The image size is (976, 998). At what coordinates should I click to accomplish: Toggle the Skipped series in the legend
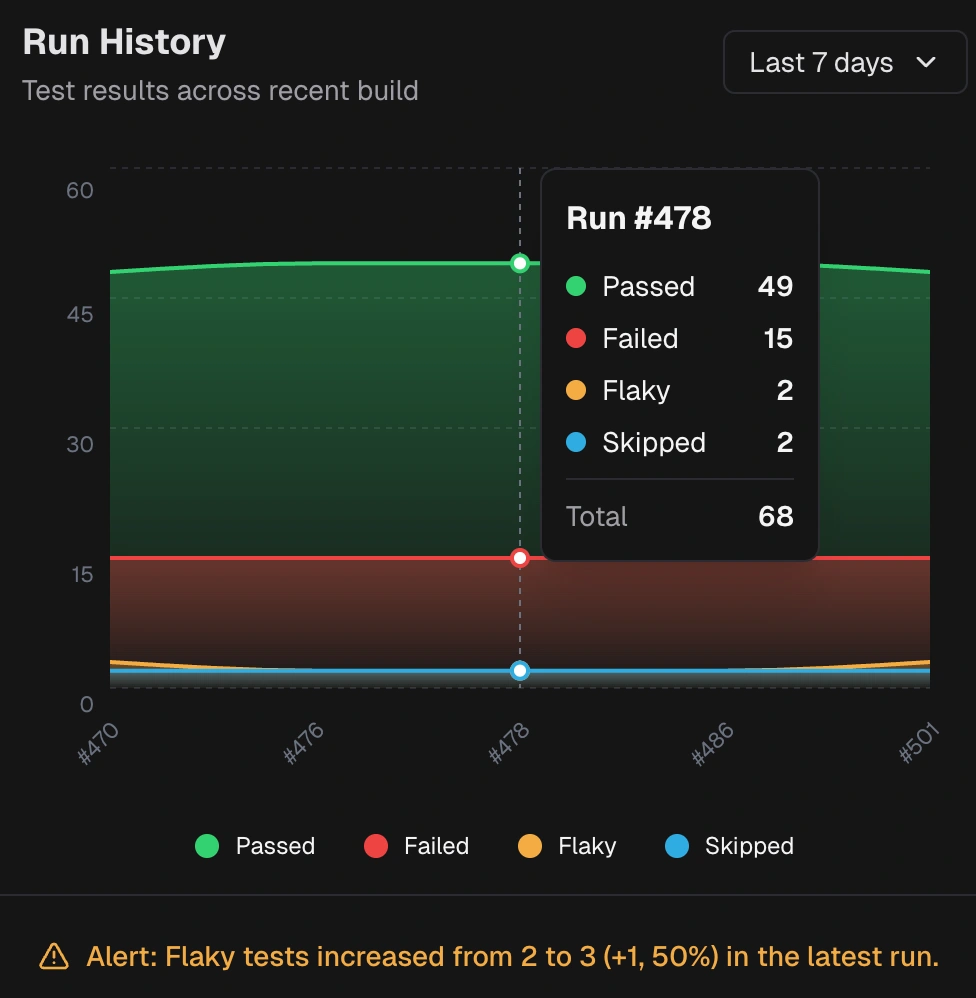733,846
